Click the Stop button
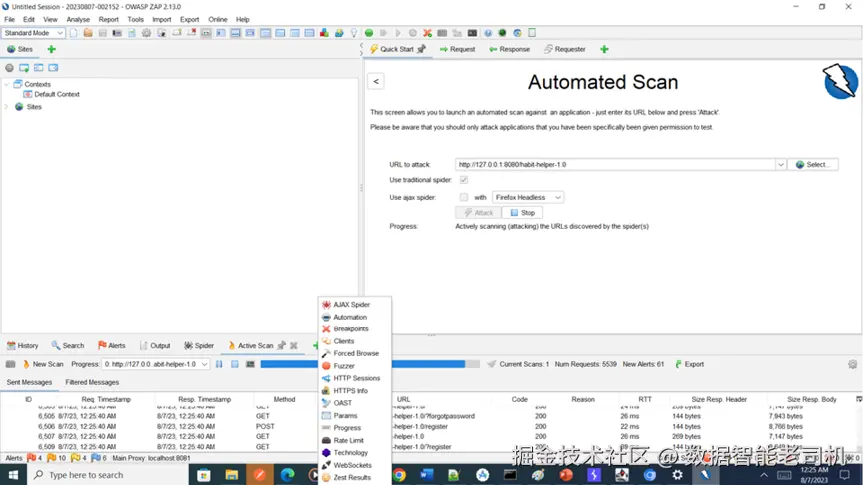 pos(522,212)
